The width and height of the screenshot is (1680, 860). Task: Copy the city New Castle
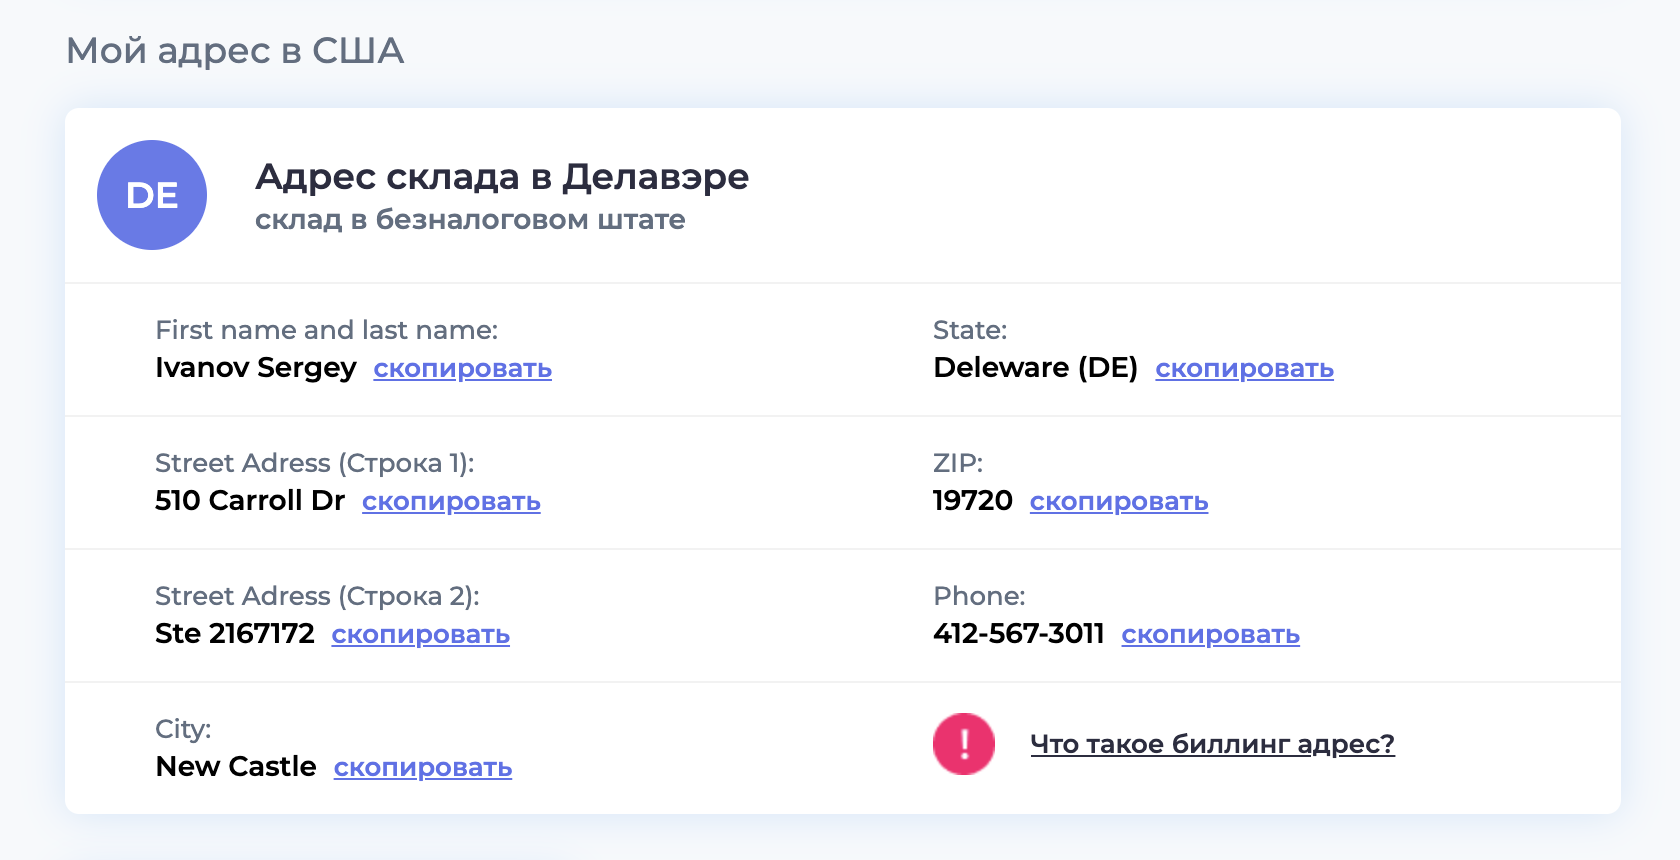pyautogui.click(x=422, y=768)
